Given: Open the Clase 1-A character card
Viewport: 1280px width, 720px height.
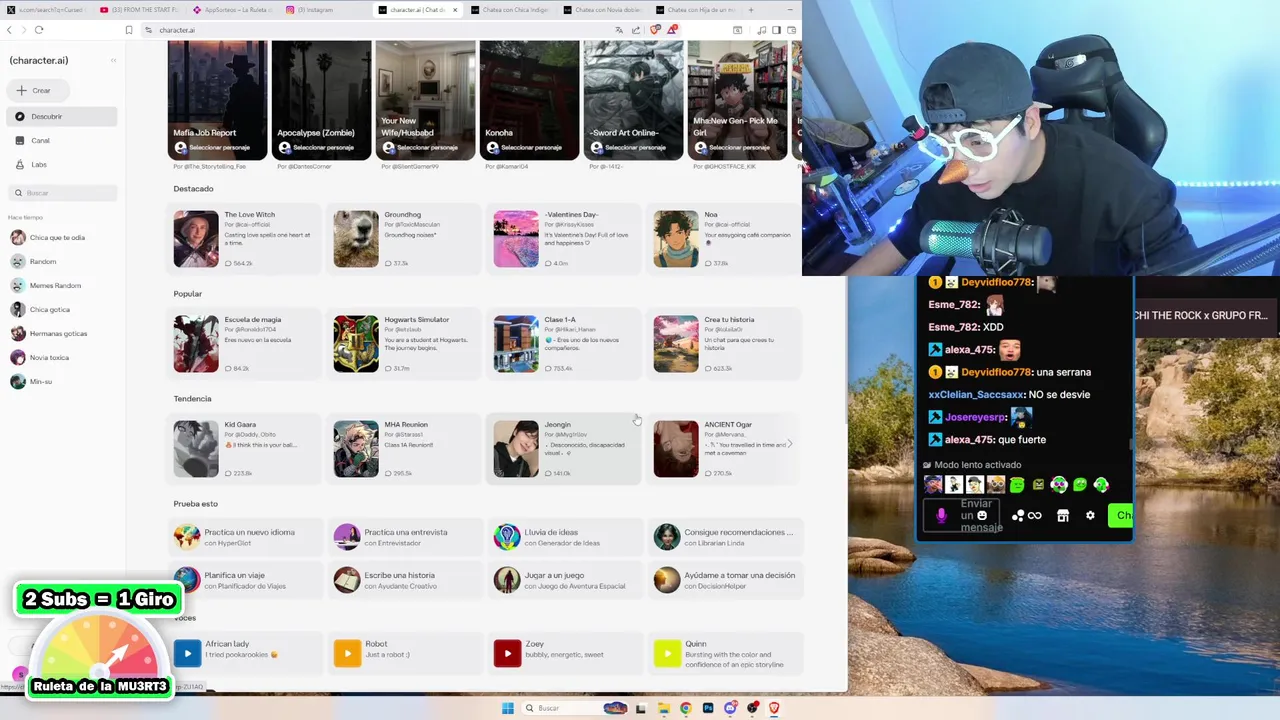Looking at the screenshot, I should [x=565, y=343].
